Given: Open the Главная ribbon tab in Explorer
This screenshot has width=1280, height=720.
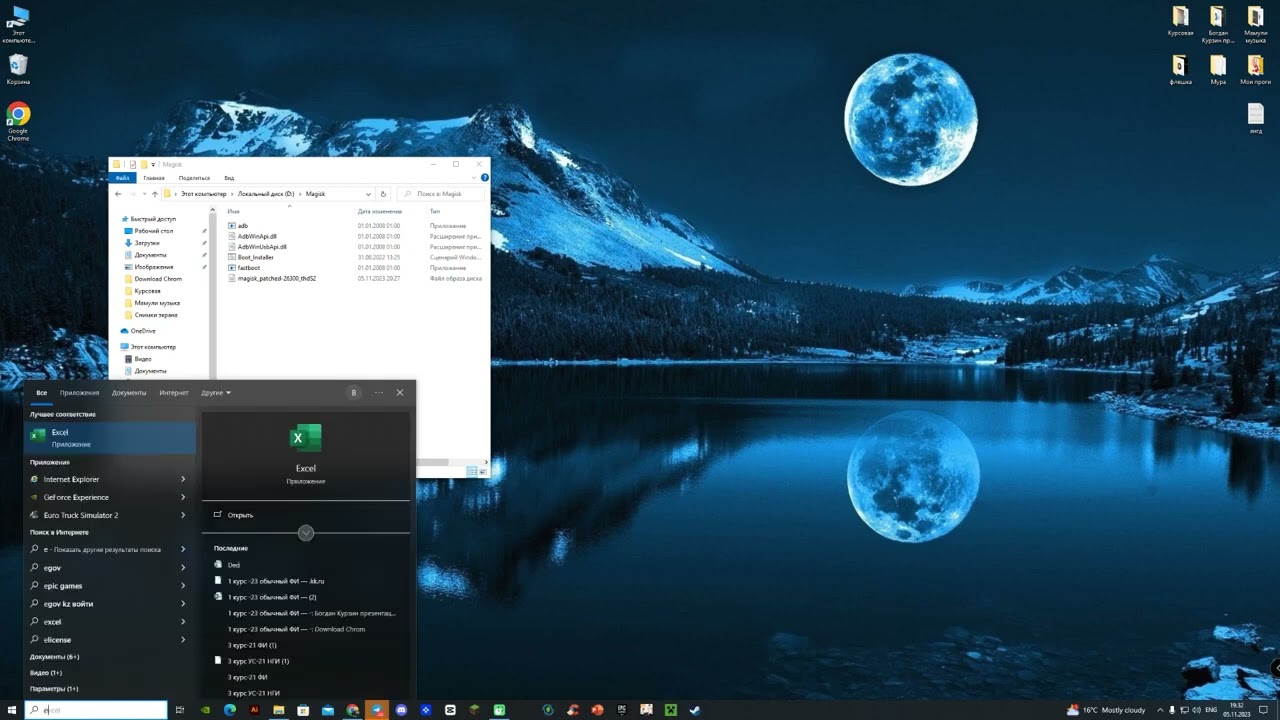Looking at the screenshot, I should [x=154, y=178].
